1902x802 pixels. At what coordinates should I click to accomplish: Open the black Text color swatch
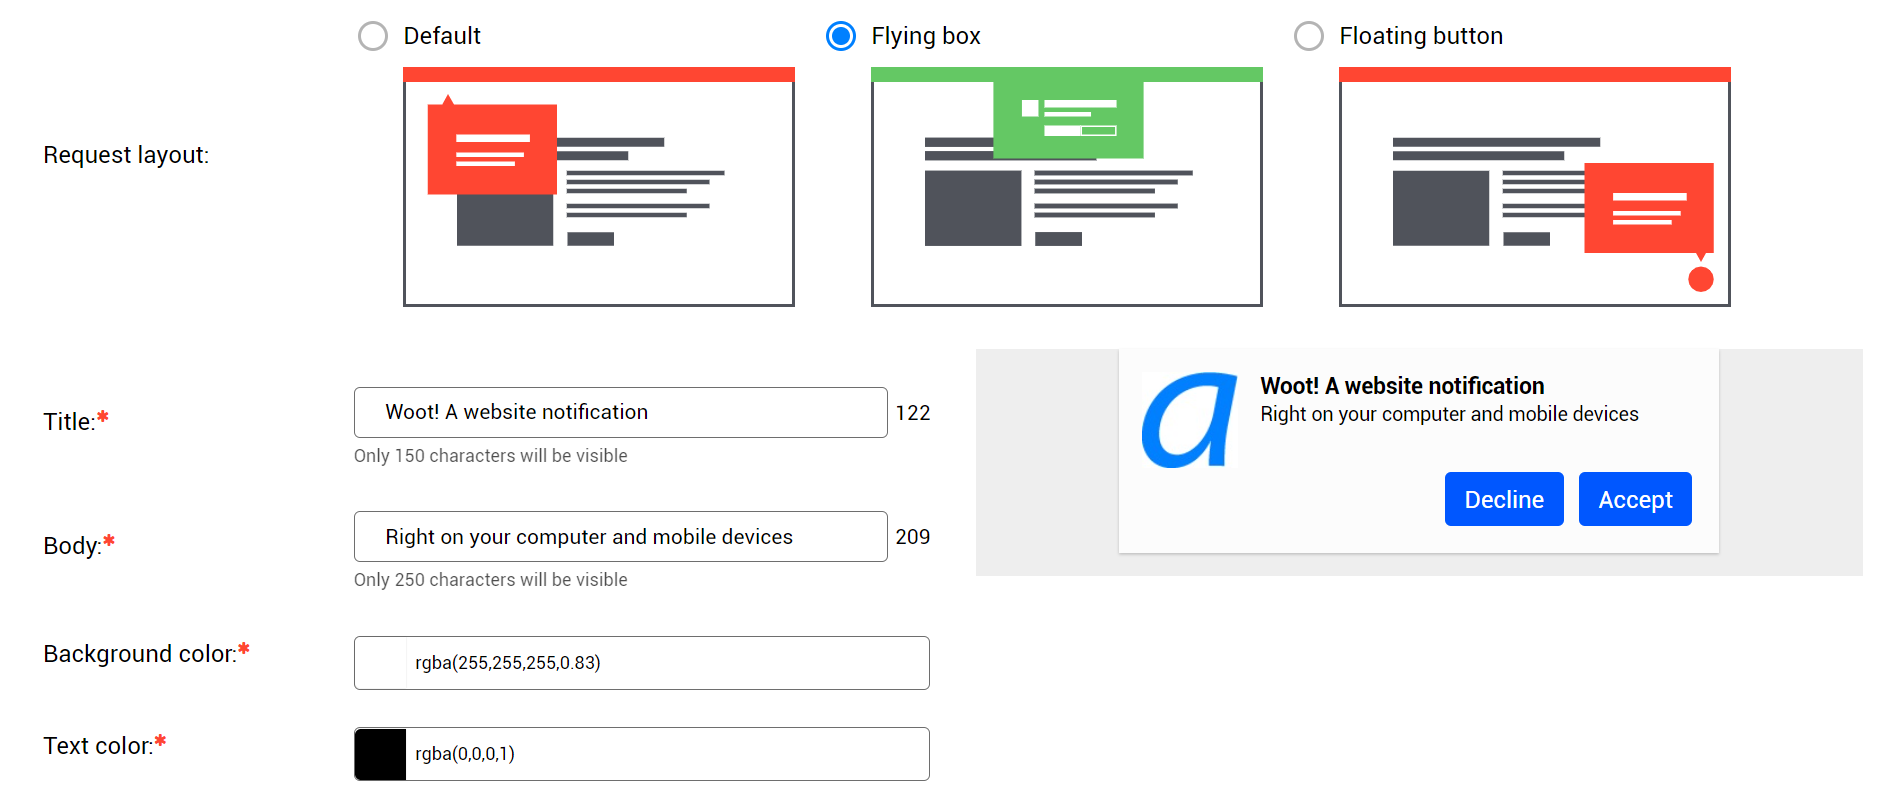coord(381,754)
